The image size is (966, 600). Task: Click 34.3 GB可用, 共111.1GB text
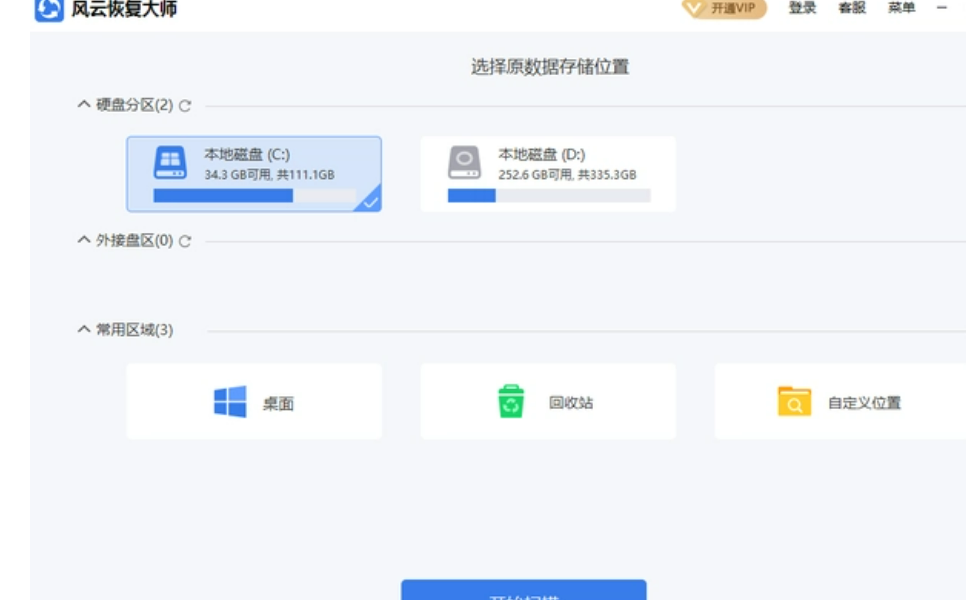point(269,174)
